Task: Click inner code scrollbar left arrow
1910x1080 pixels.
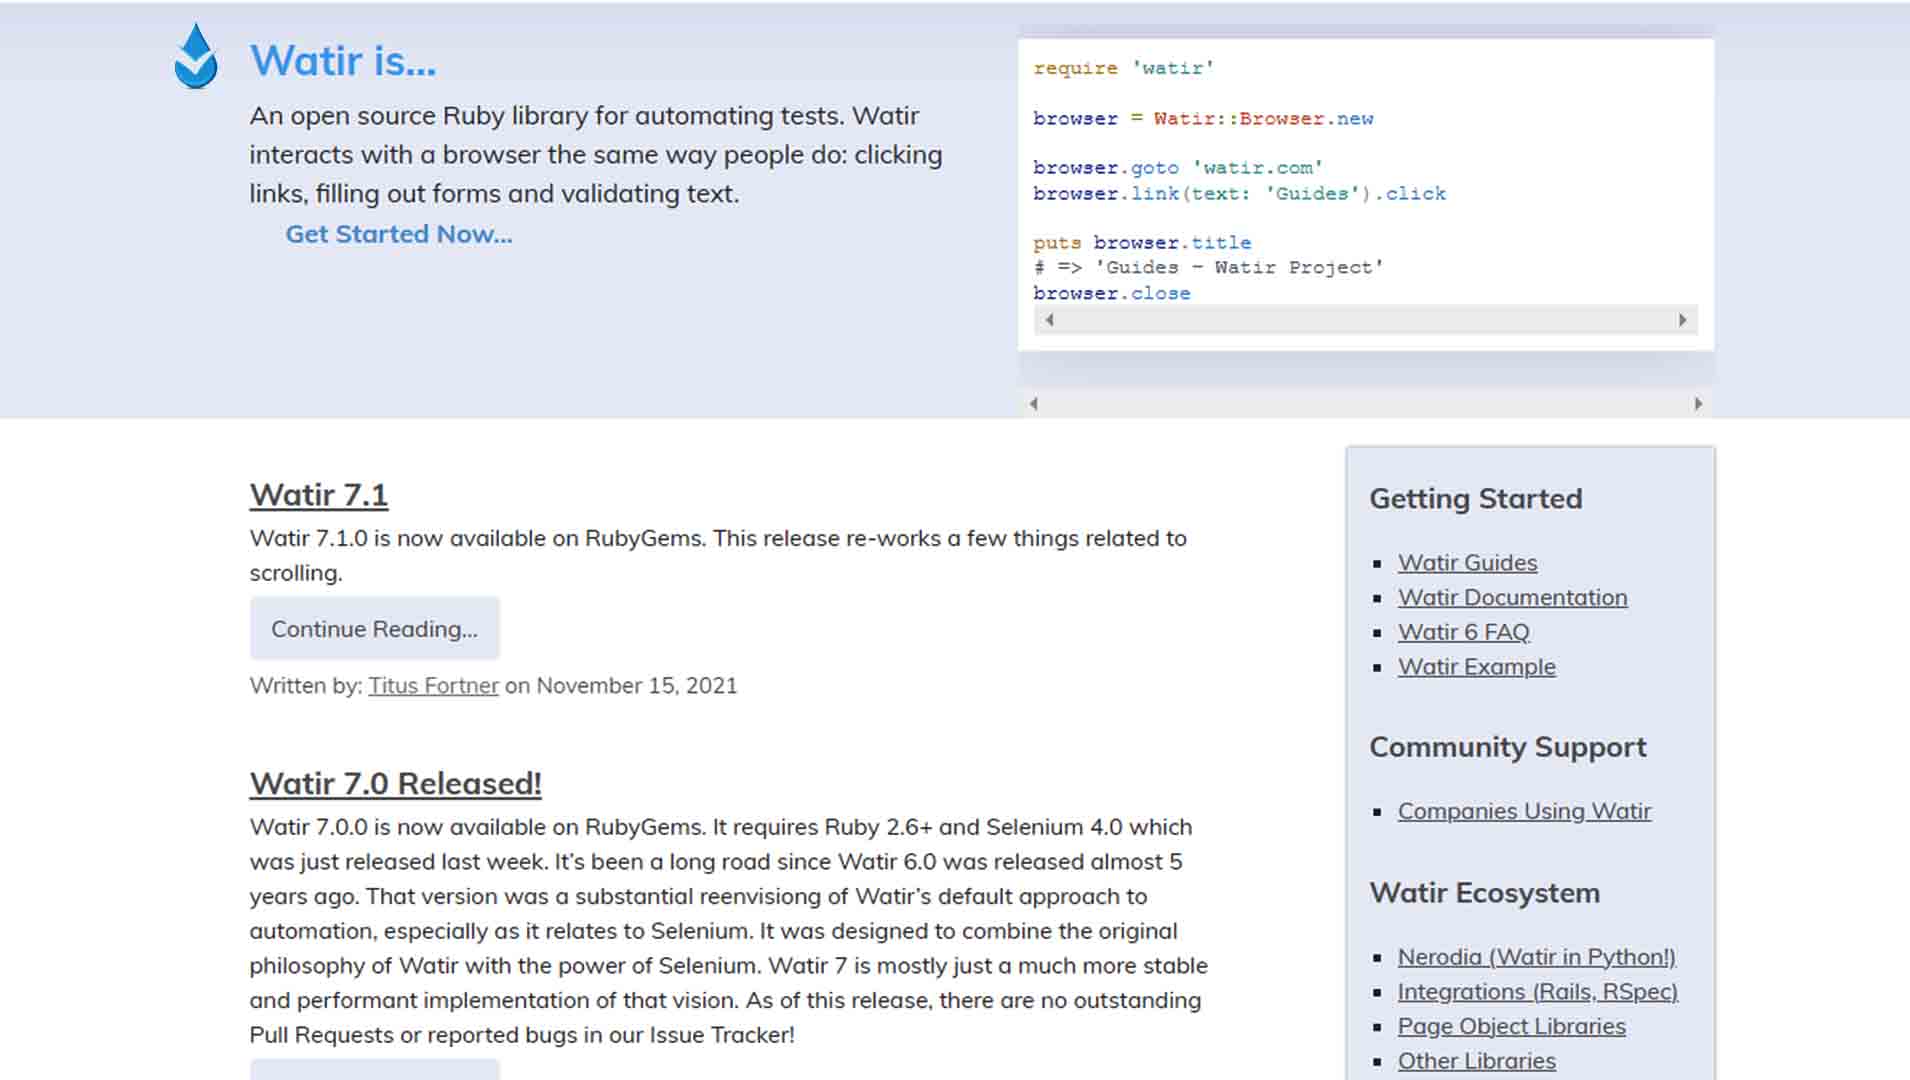Action: point(1049,320)
